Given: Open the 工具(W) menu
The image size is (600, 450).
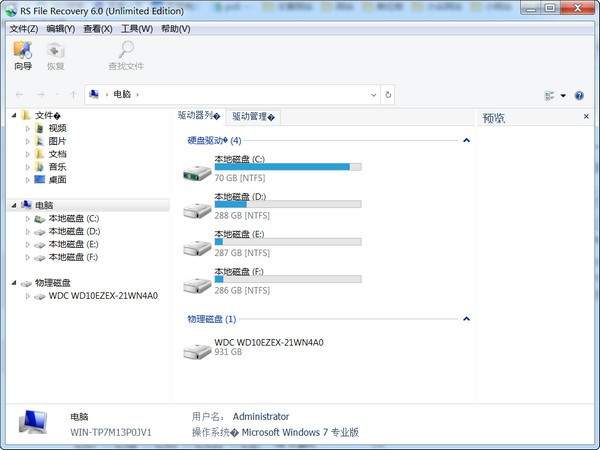Looking at the screenshot, I should click(x=137, y=29).
